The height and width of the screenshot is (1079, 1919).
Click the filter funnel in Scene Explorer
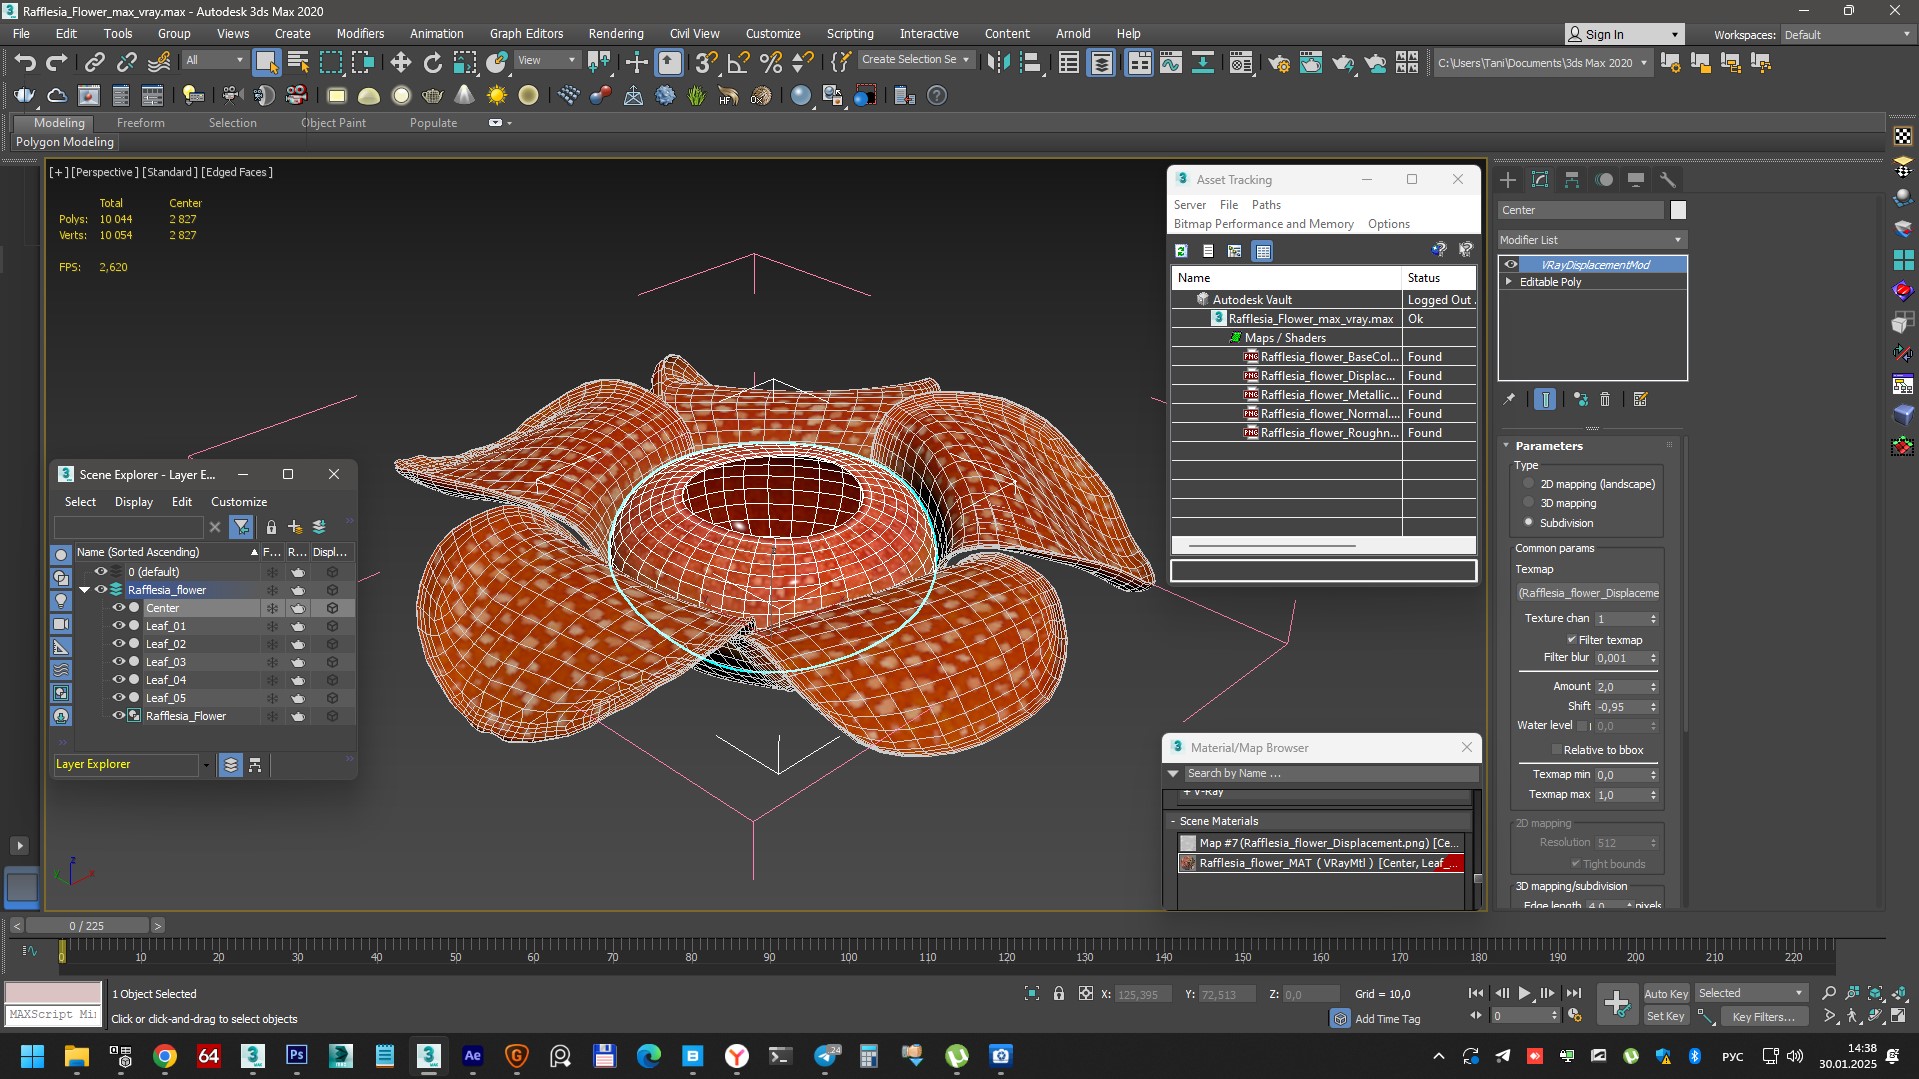point(241,527)
